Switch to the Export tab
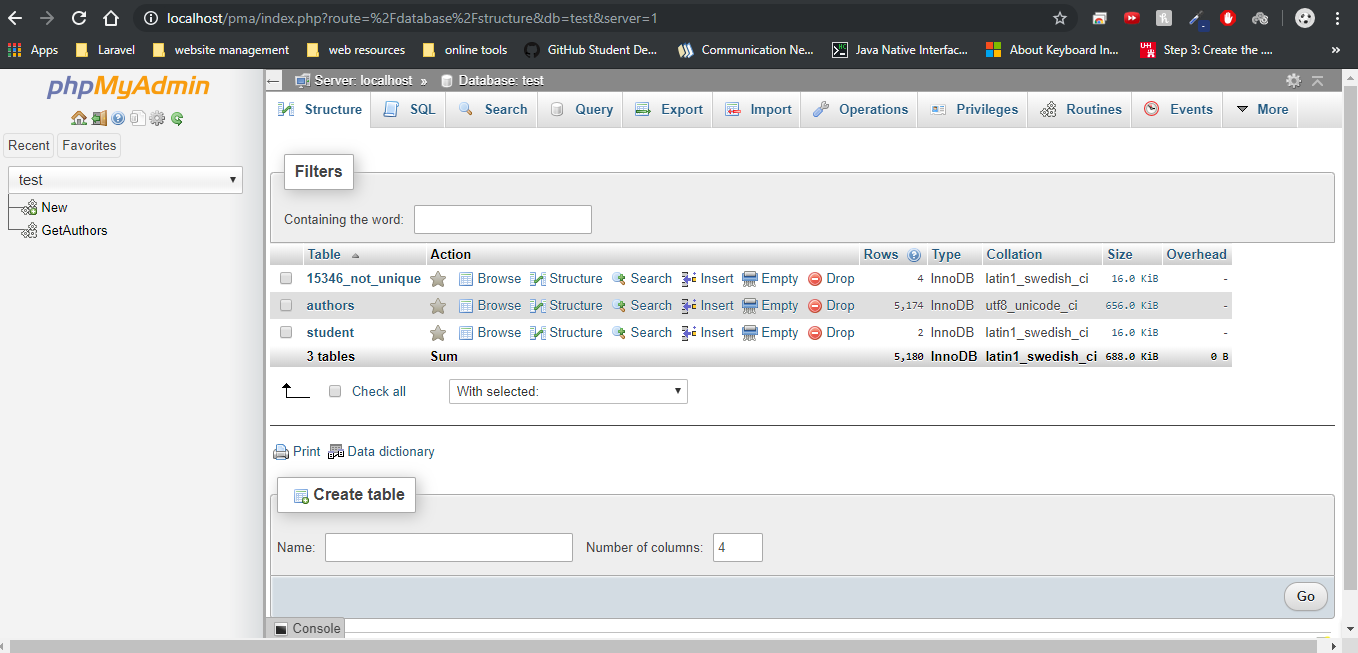The image size is (1358, 653). coord(668,110)
